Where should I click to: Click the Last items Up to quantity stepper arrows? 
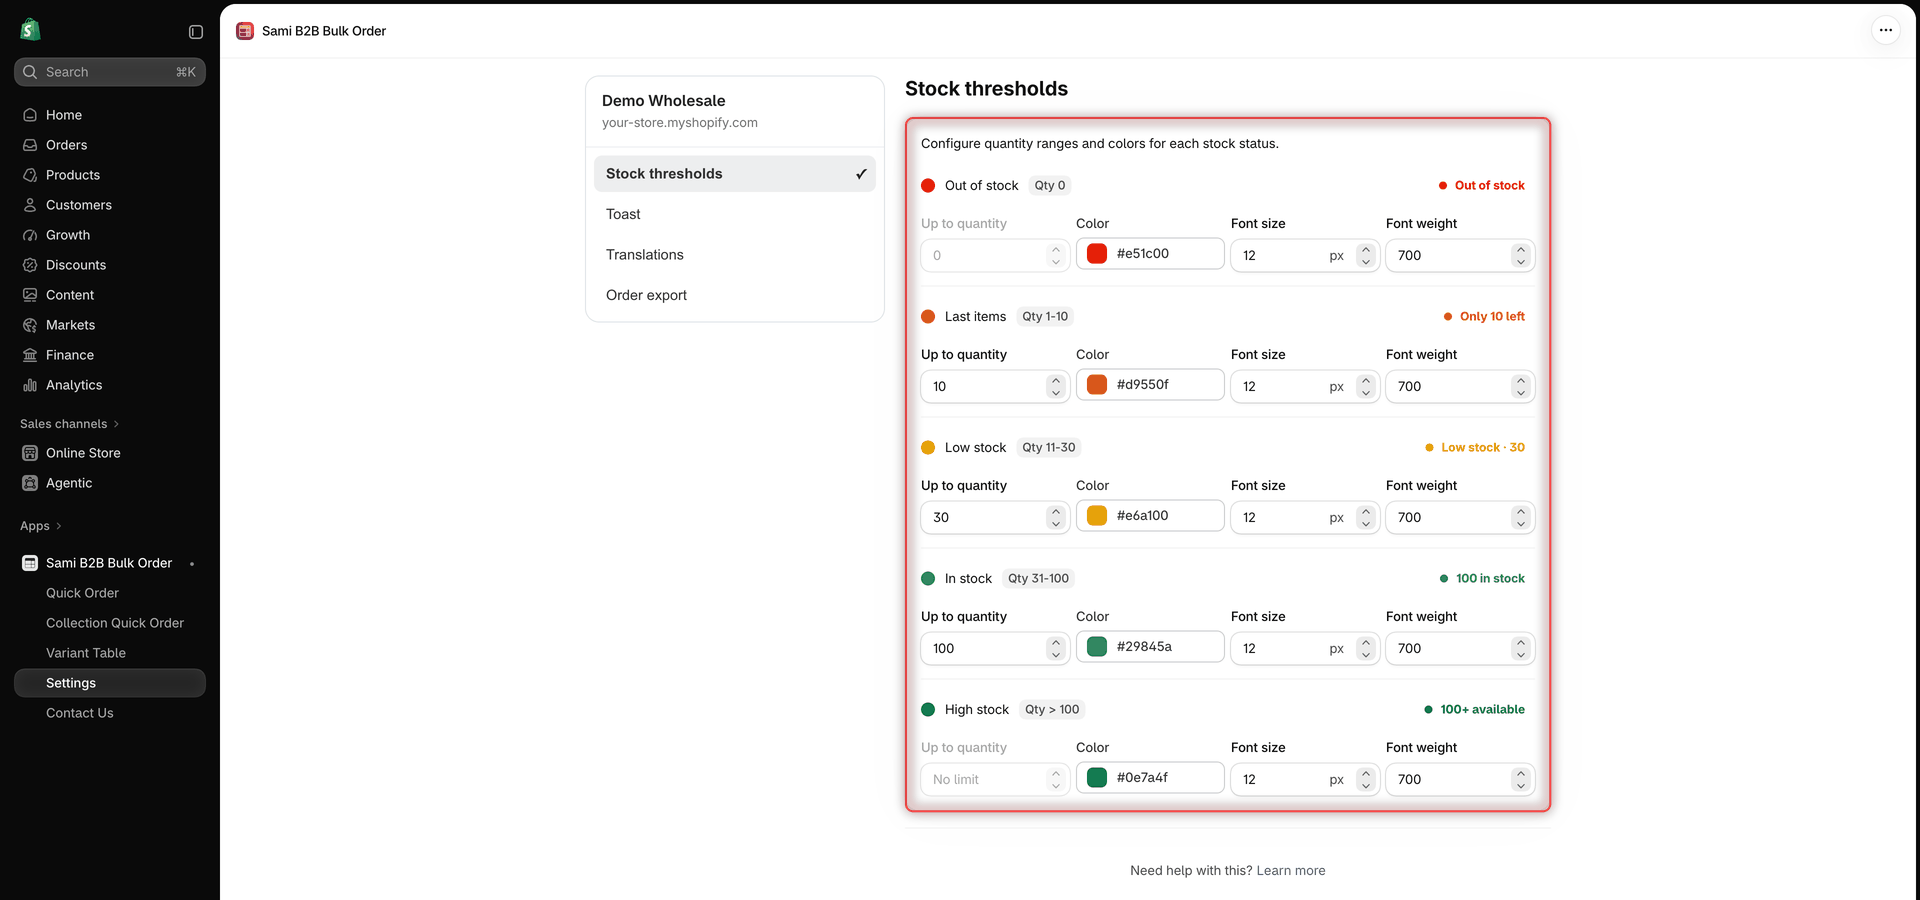[x=1056, y=386]
